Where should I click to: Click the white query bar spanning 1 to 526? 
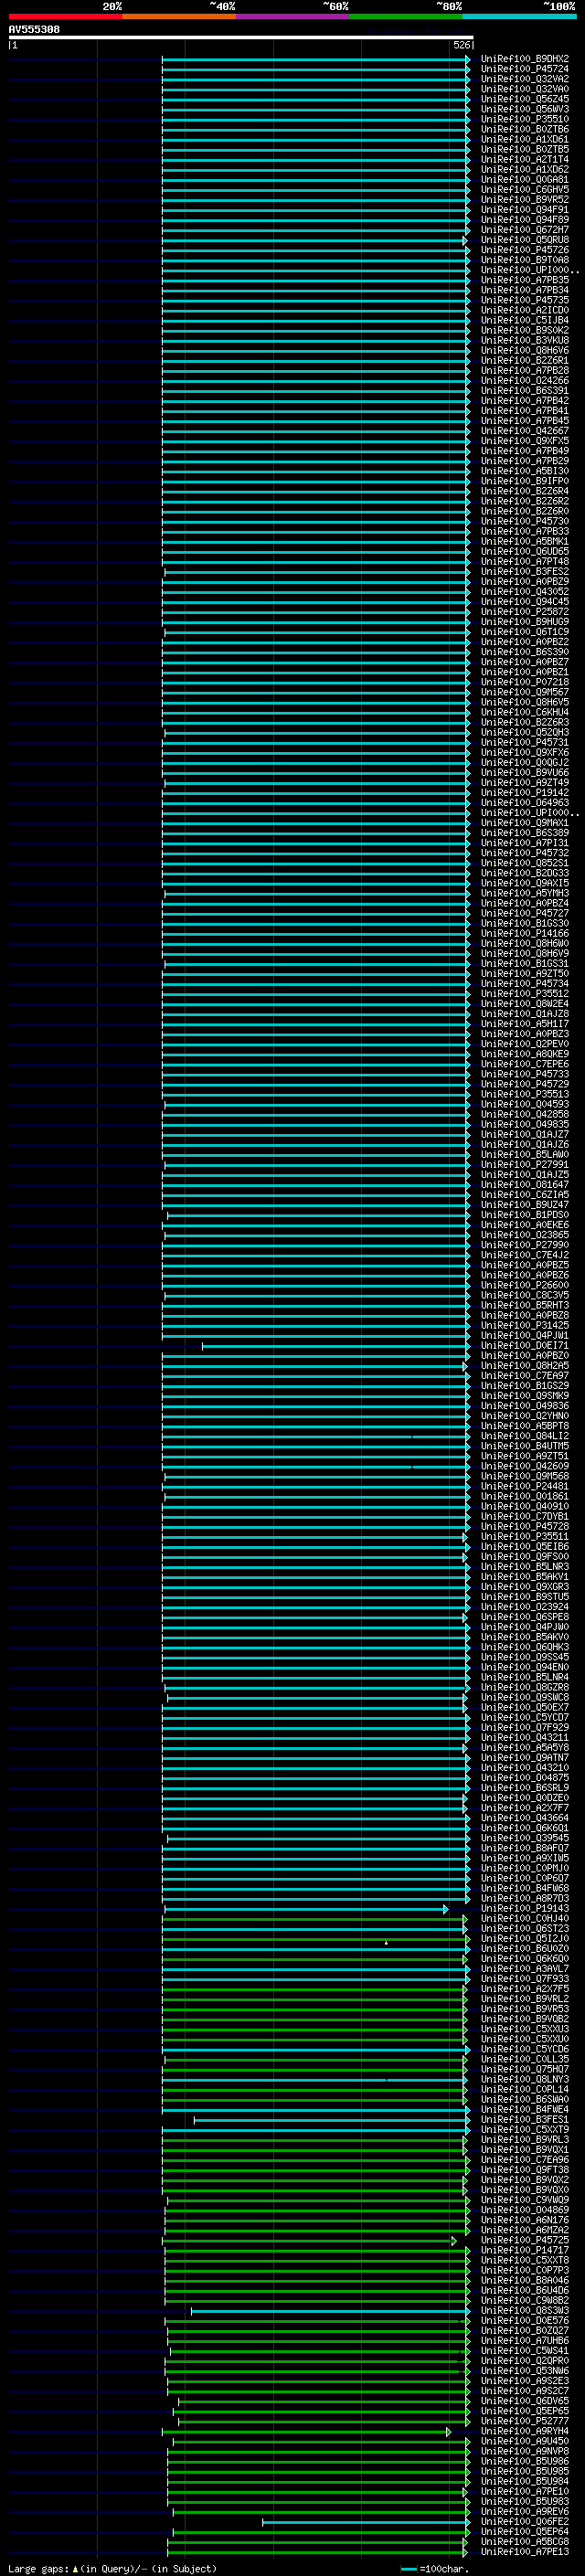coord(241,38)
